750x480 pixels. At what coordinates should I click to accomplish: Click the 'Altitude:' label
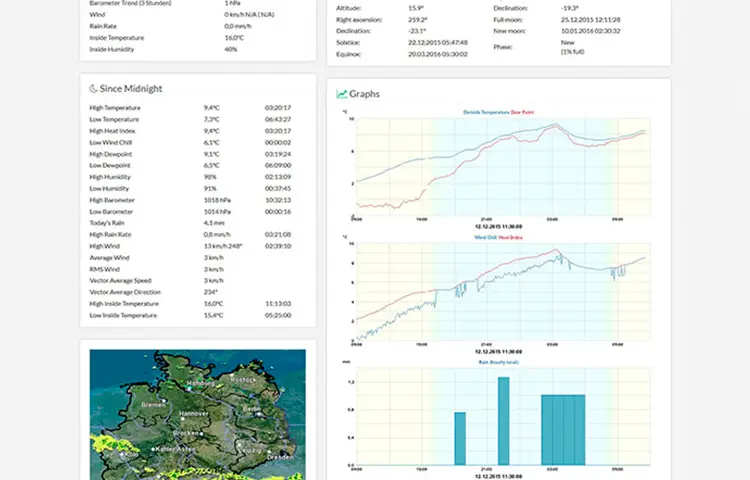click(349, 8)
